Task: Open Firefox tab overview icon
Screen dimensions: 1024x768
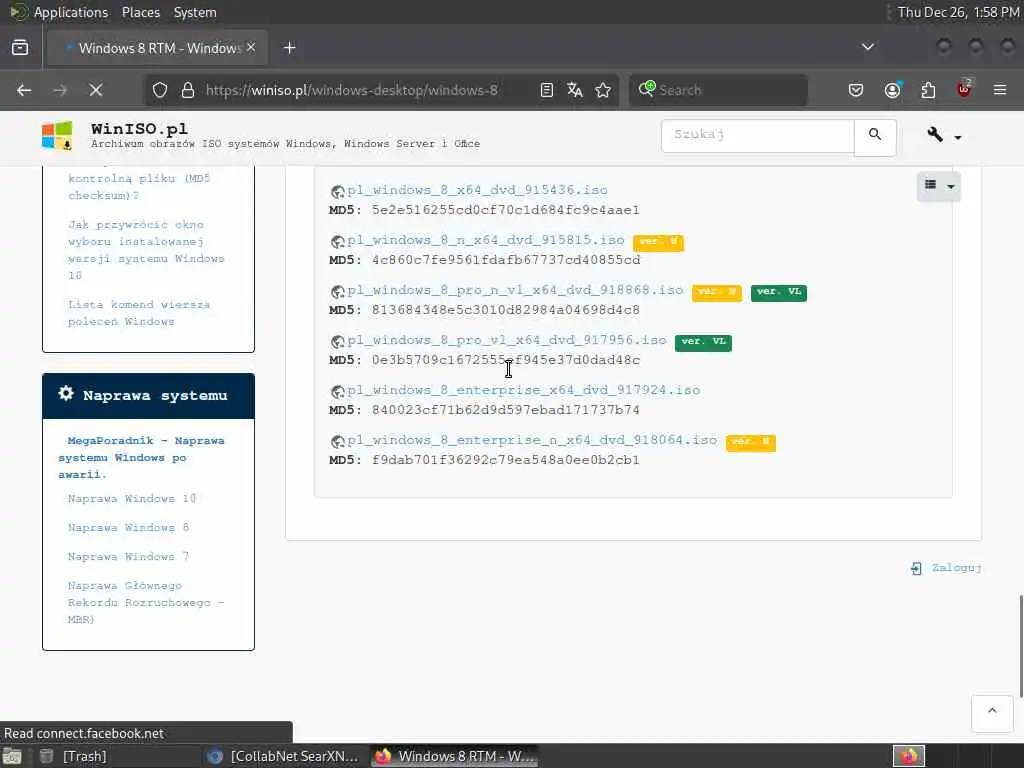Action: click(20, 48)
